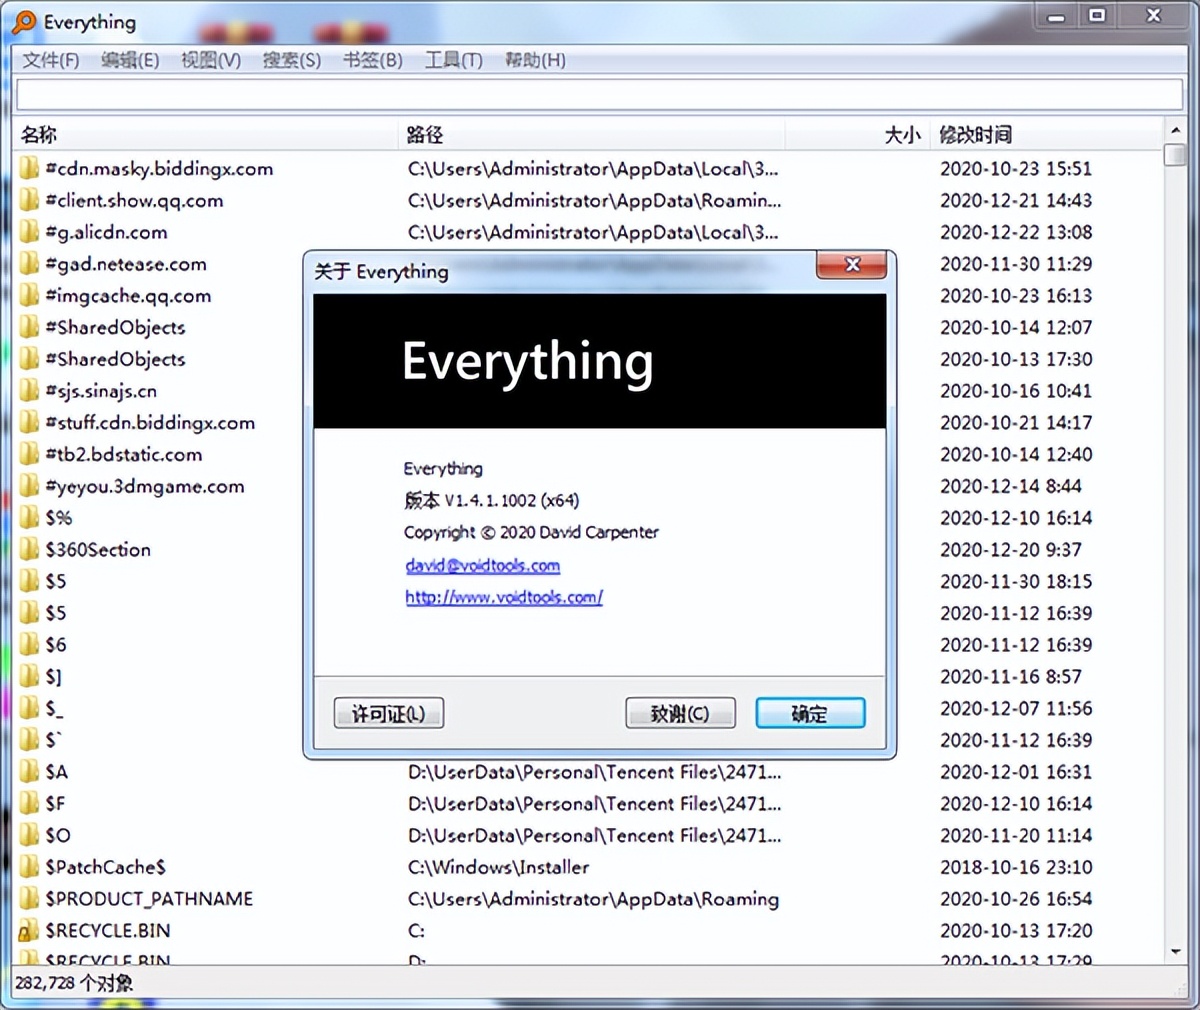Image resolution: width=1200 pixels, height=1010 pixels.
Task: Click the date 2020-12-14 8:44
Action: pyautogui.click(x=1011, y=486)
